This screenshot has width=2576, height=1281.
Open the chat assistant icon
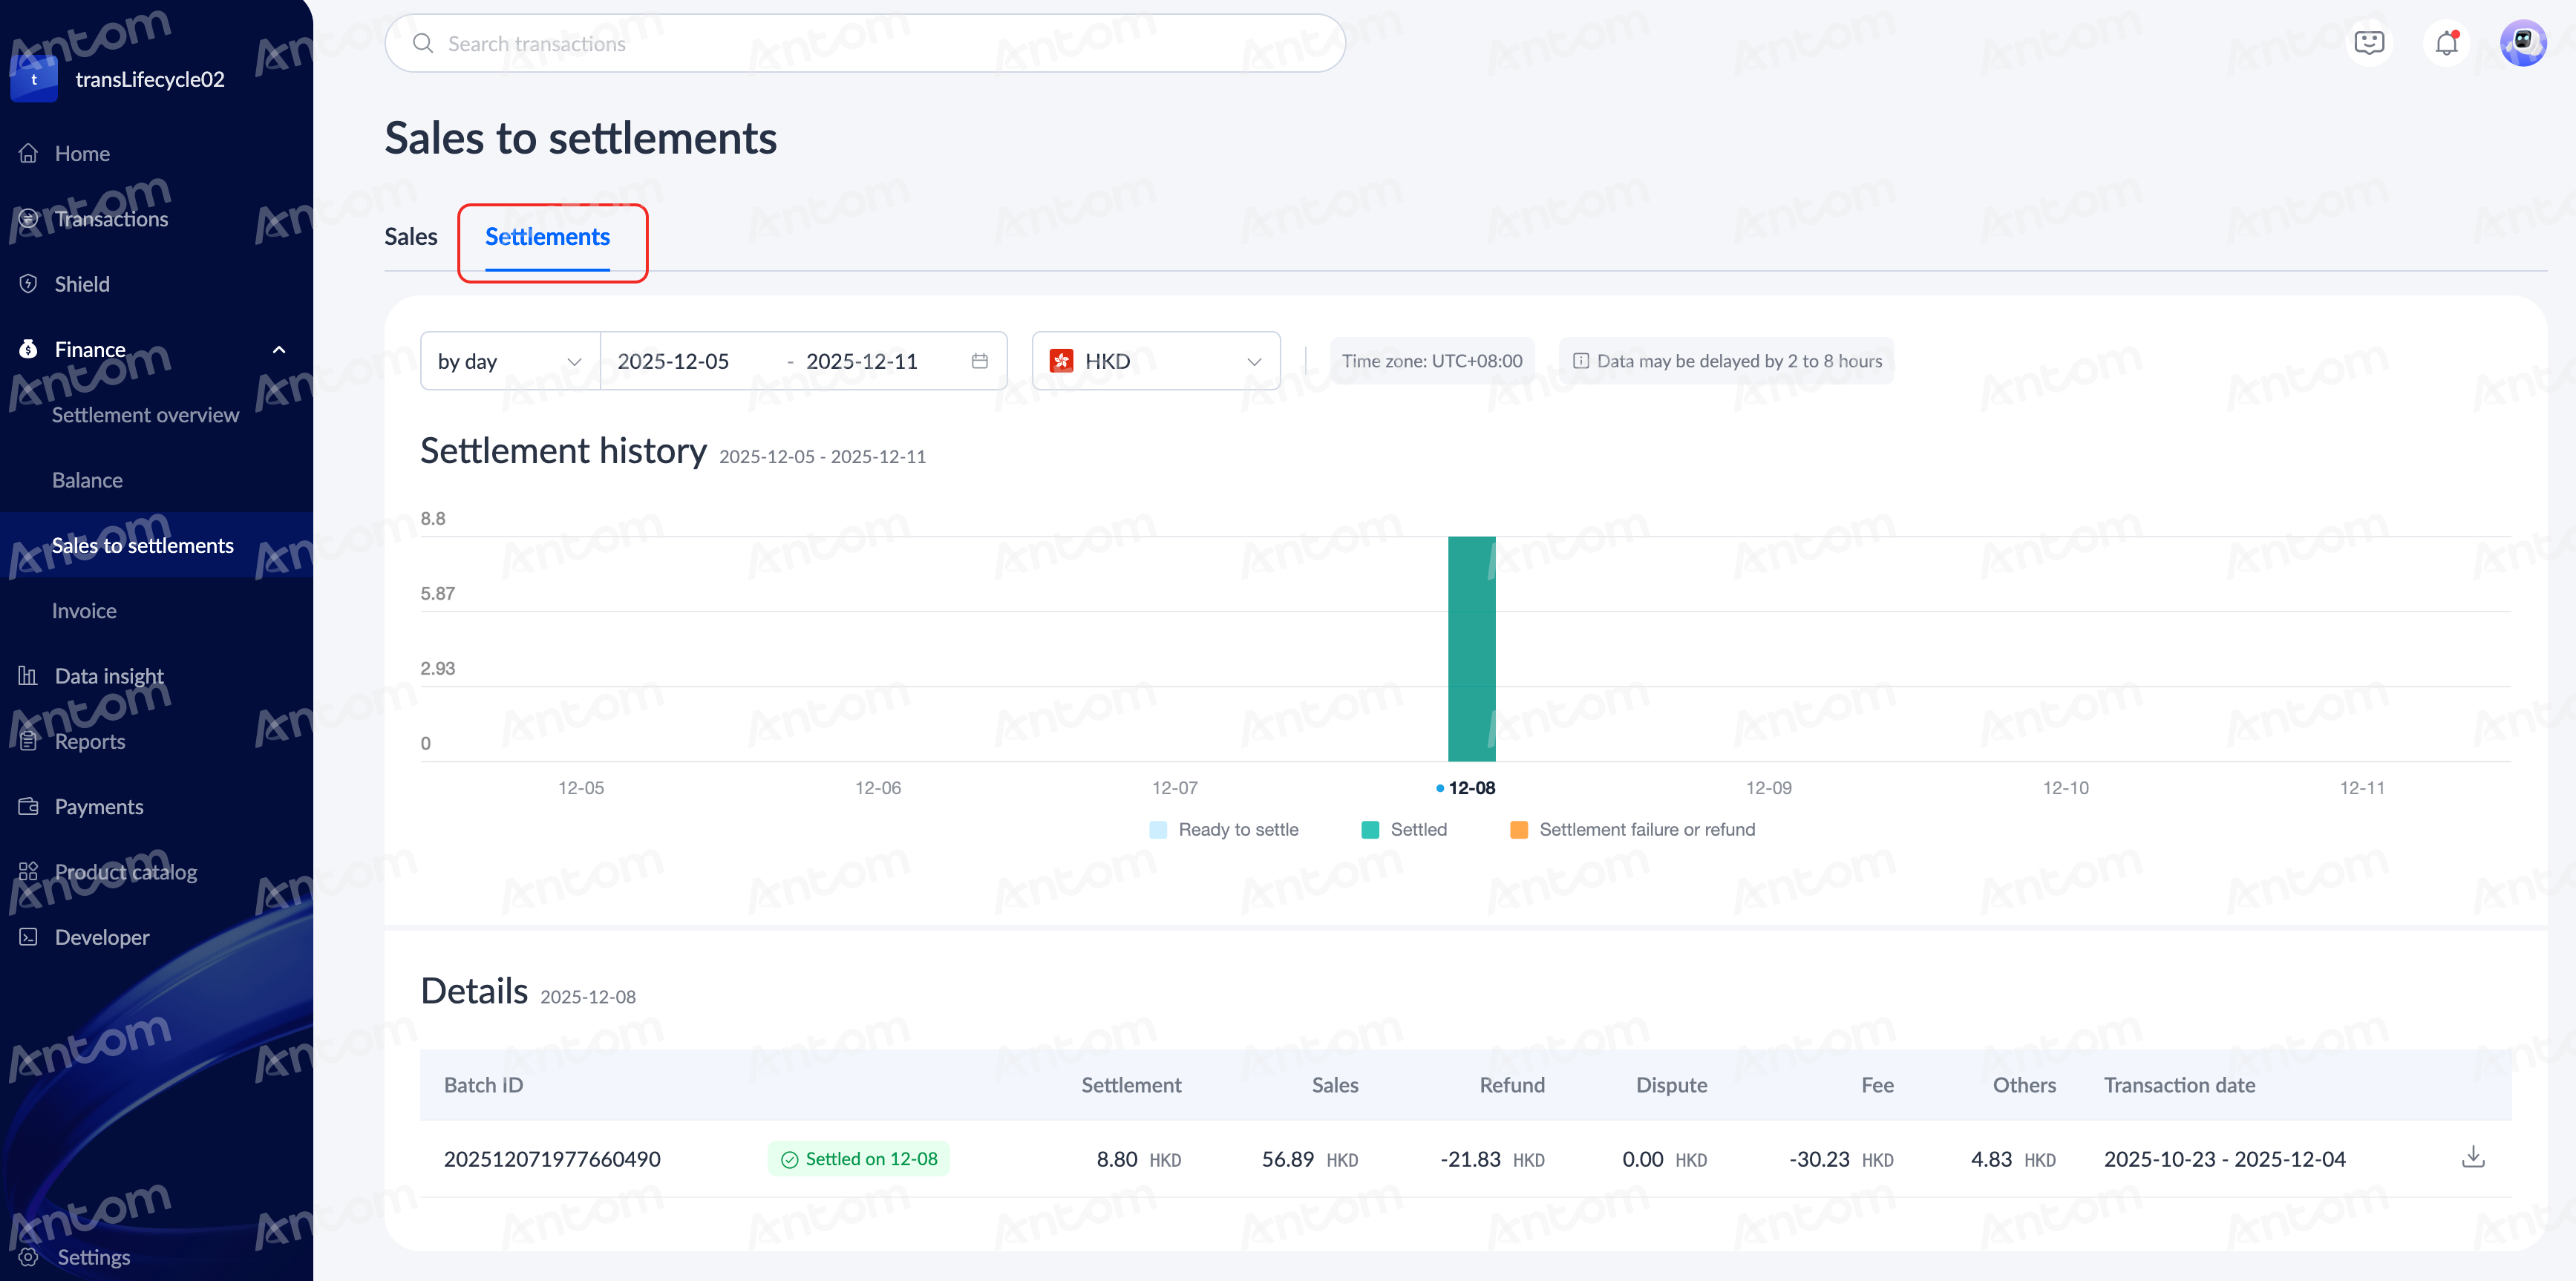(2369, 43)
